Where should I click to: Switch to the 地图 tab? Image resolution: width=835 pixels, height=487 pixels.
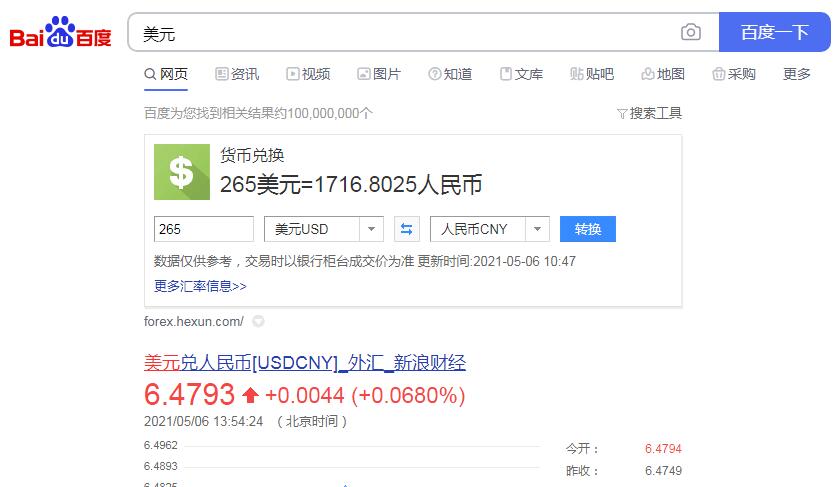click(663, 74)
